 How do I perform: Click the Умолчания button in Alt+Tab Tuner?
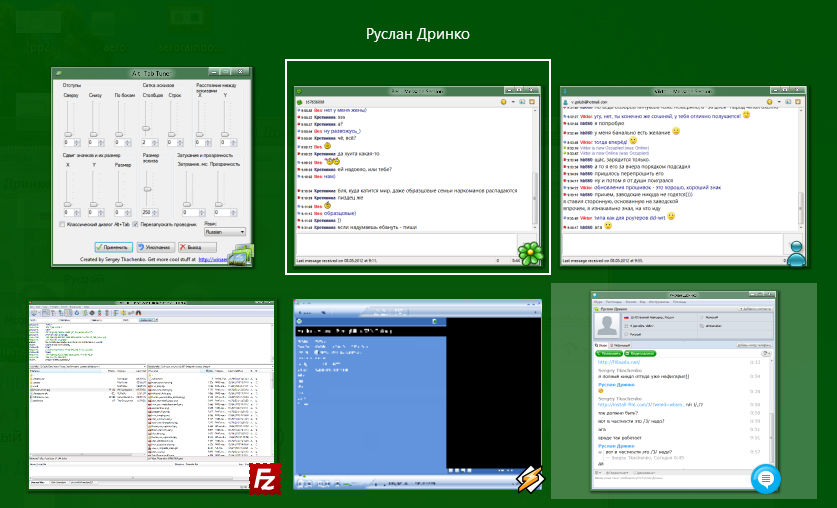coord(155,248)
